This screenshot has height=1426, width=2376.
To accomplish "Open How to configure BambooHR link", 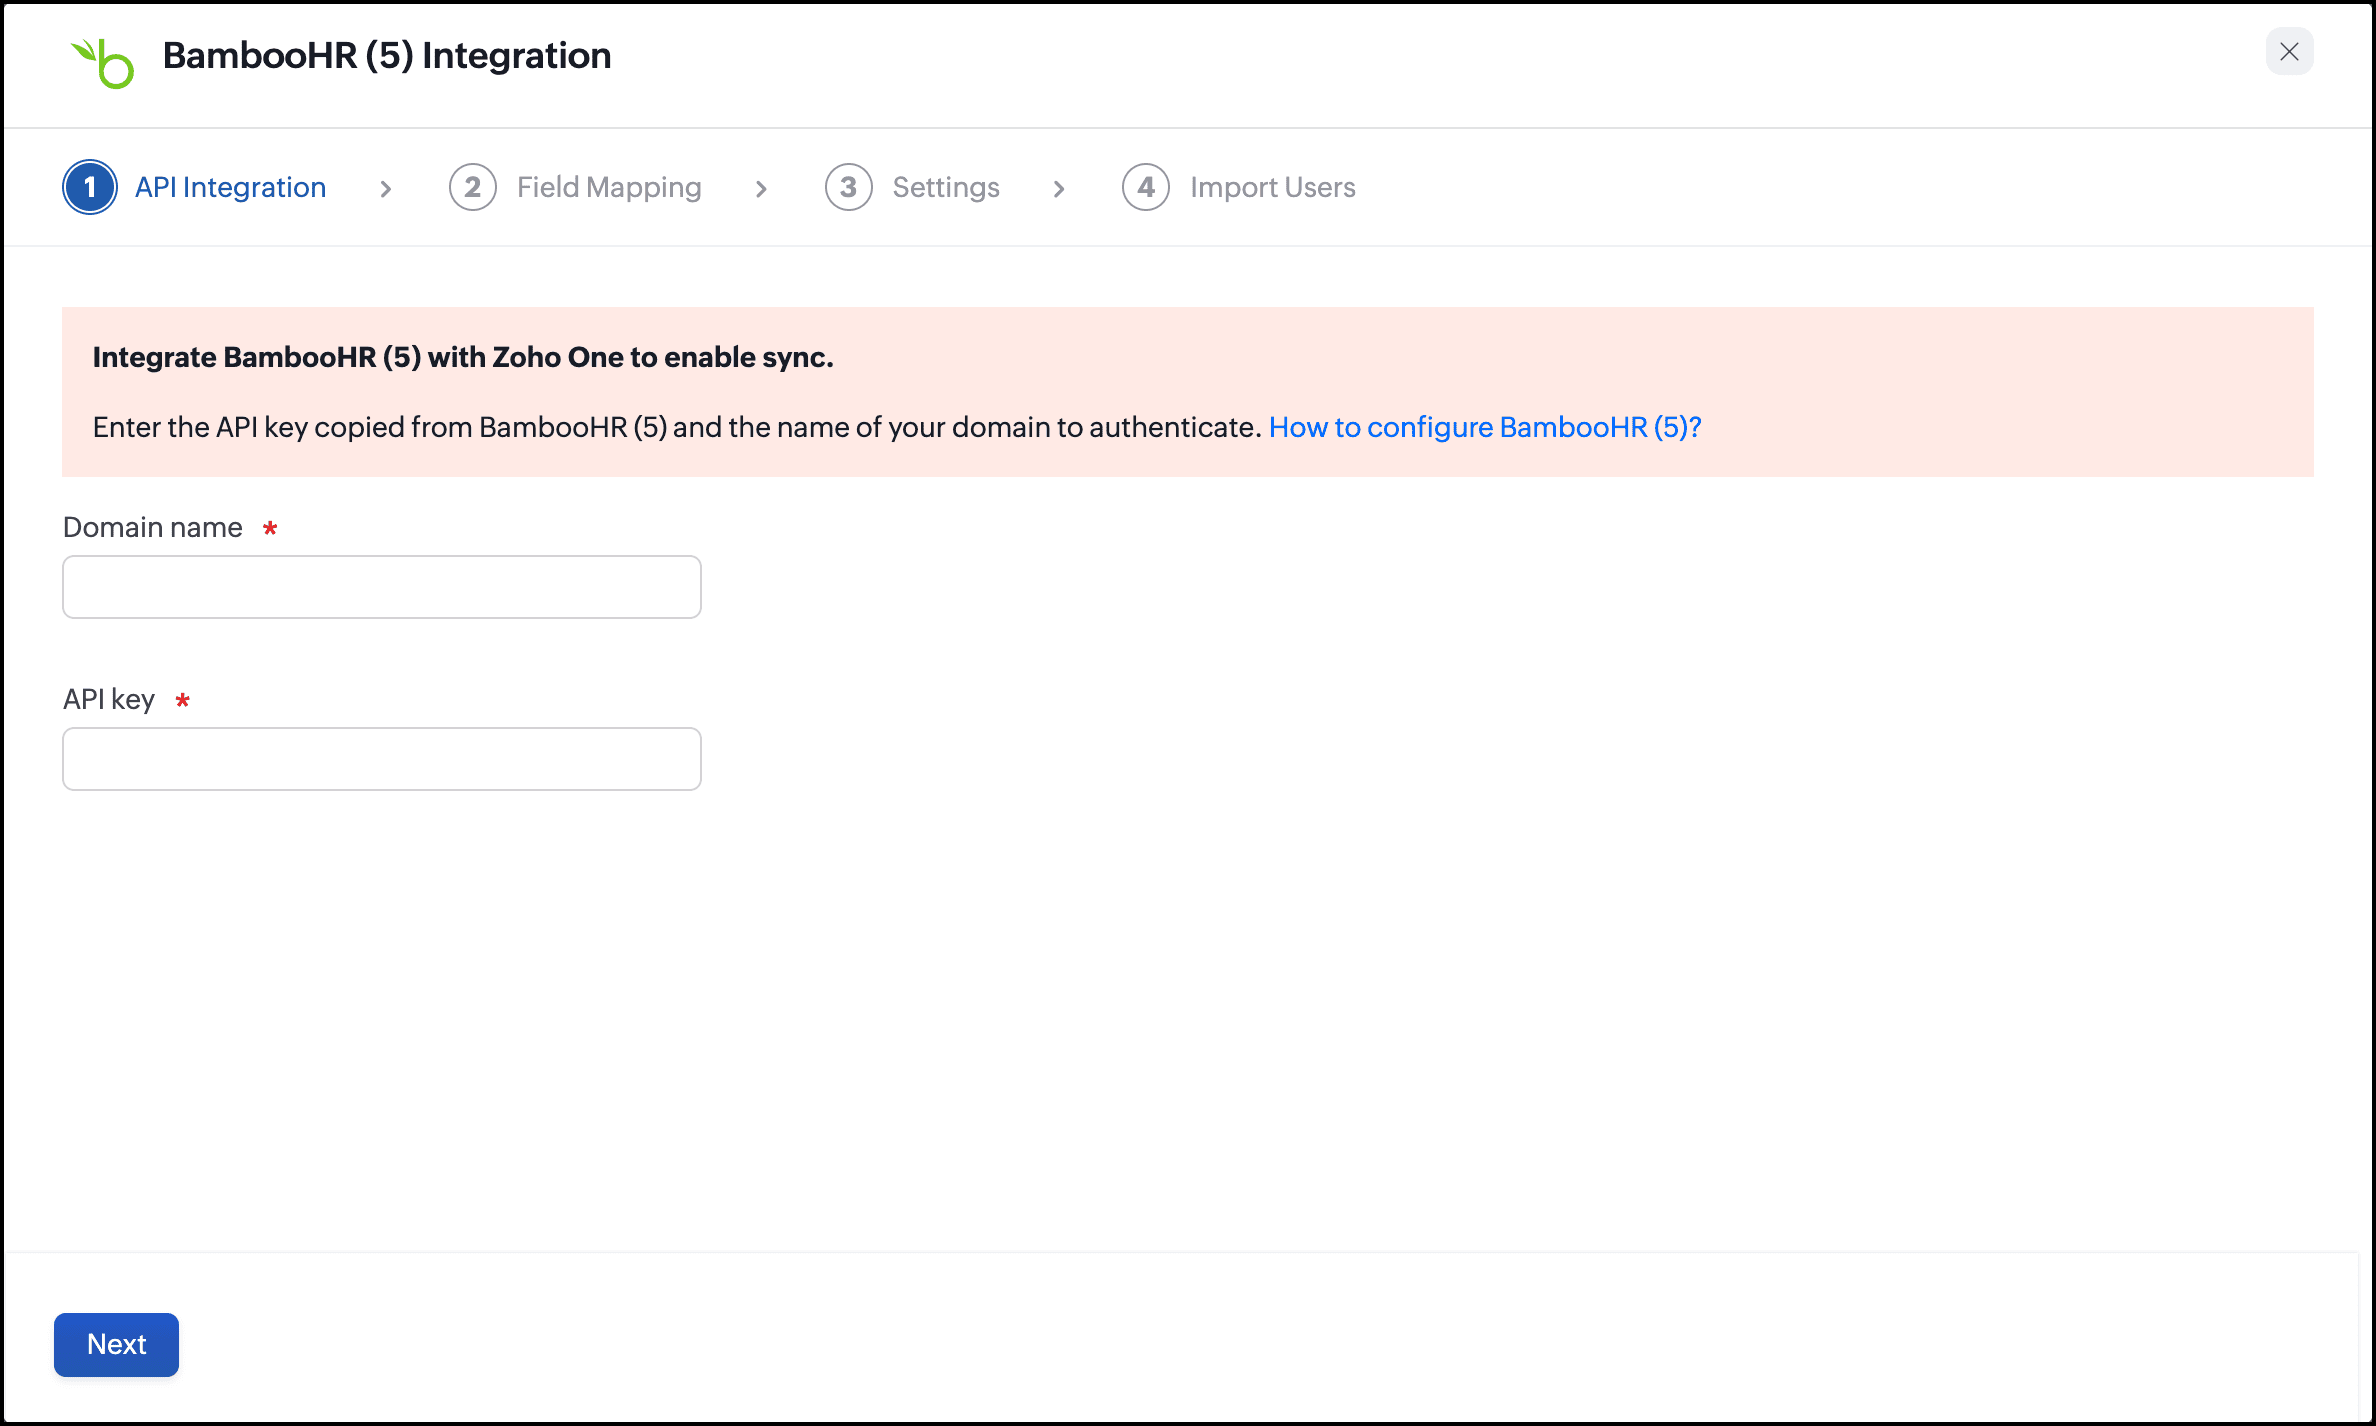I will click(x=1484, y=427).
